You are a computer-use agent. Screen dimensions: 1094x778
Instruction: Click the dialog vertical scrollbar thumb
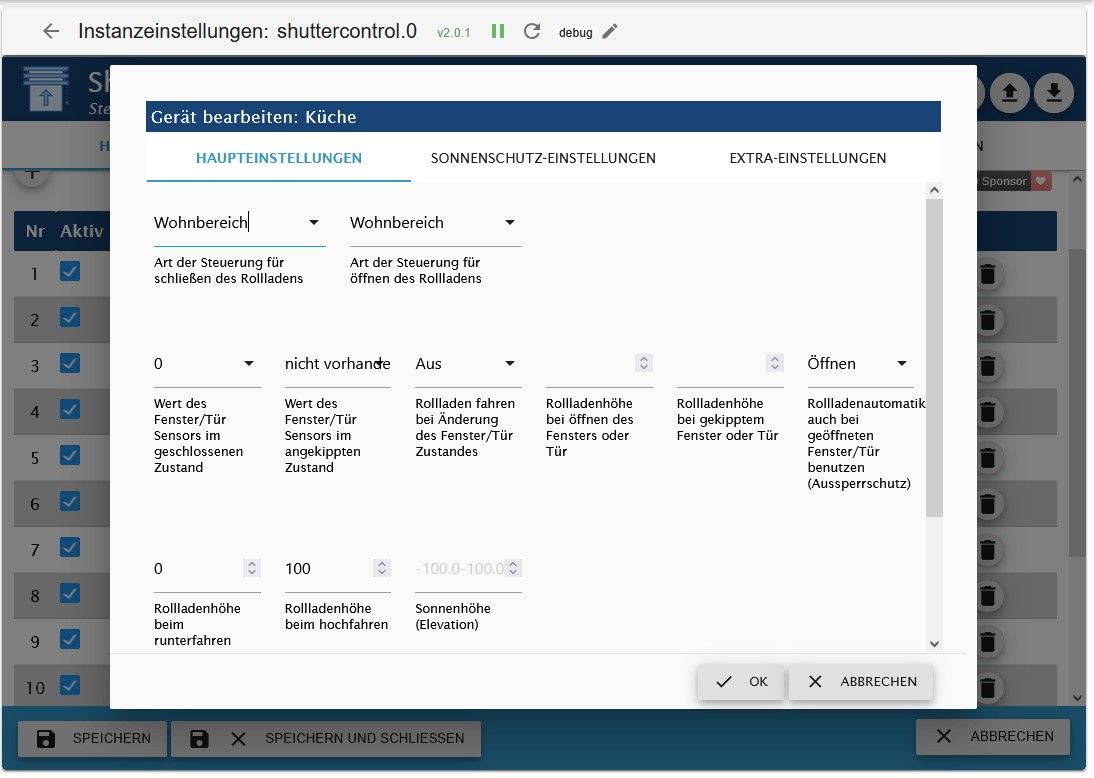click(934, 358)
